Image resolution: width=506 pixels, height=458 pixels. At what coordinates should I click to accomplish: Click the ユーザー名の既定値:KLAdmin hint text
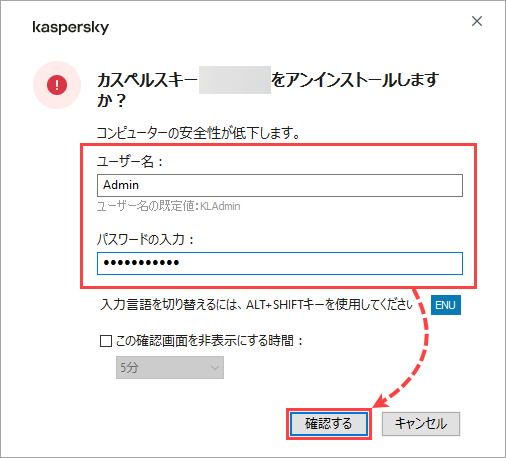point(168,206)
